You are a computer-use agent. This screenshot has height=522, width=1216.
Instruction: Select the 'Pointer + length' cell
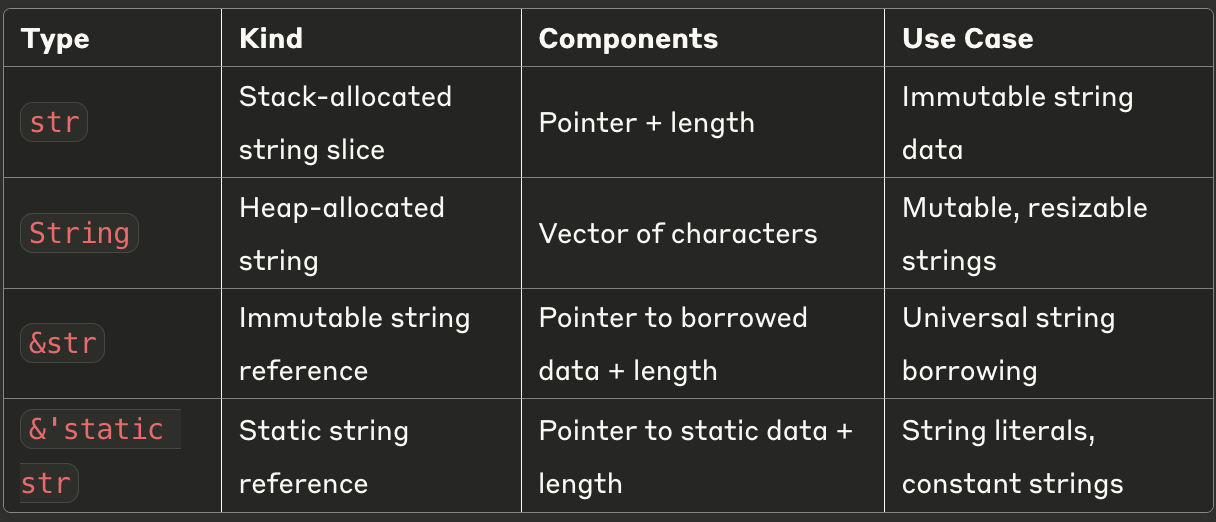pos(703,123)
